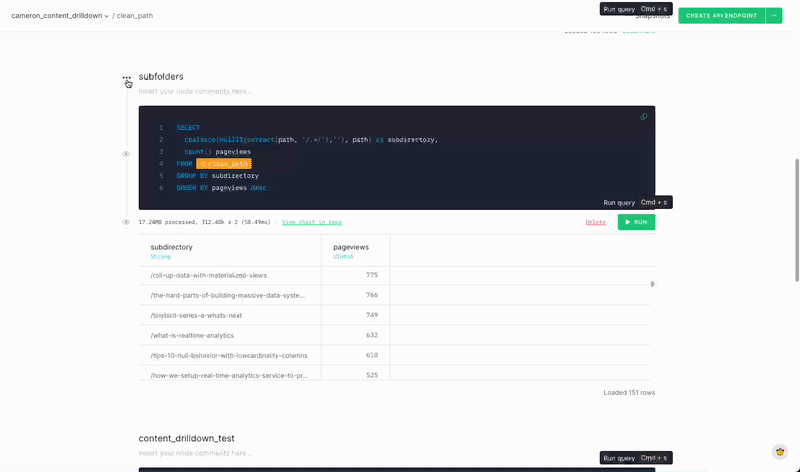This screenshot has height=472, width=800.
Task: Click the small handle icon right of results table
Action: pos(652,284)
